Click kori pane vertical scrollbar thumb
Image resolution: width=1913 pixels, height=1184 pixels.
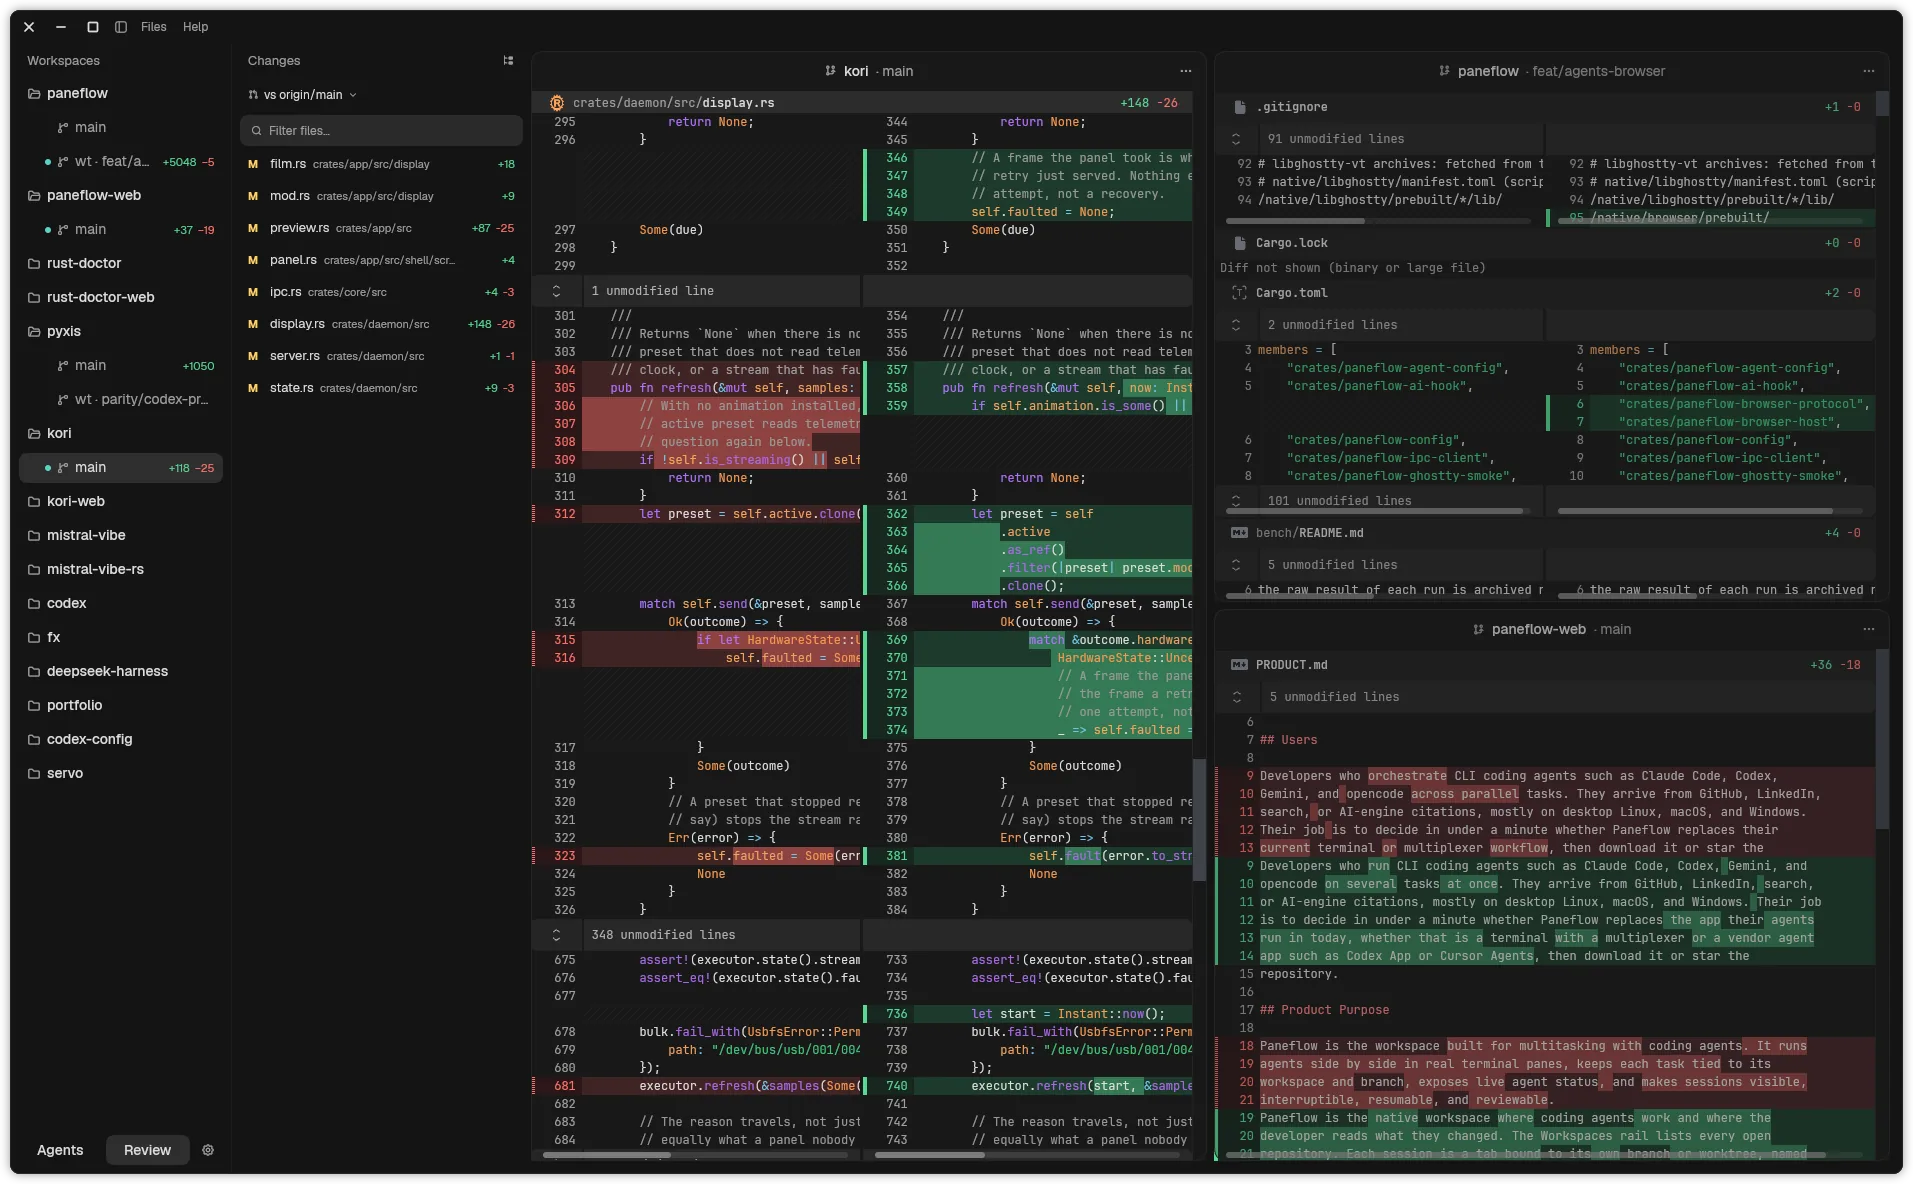[1199, 820]
